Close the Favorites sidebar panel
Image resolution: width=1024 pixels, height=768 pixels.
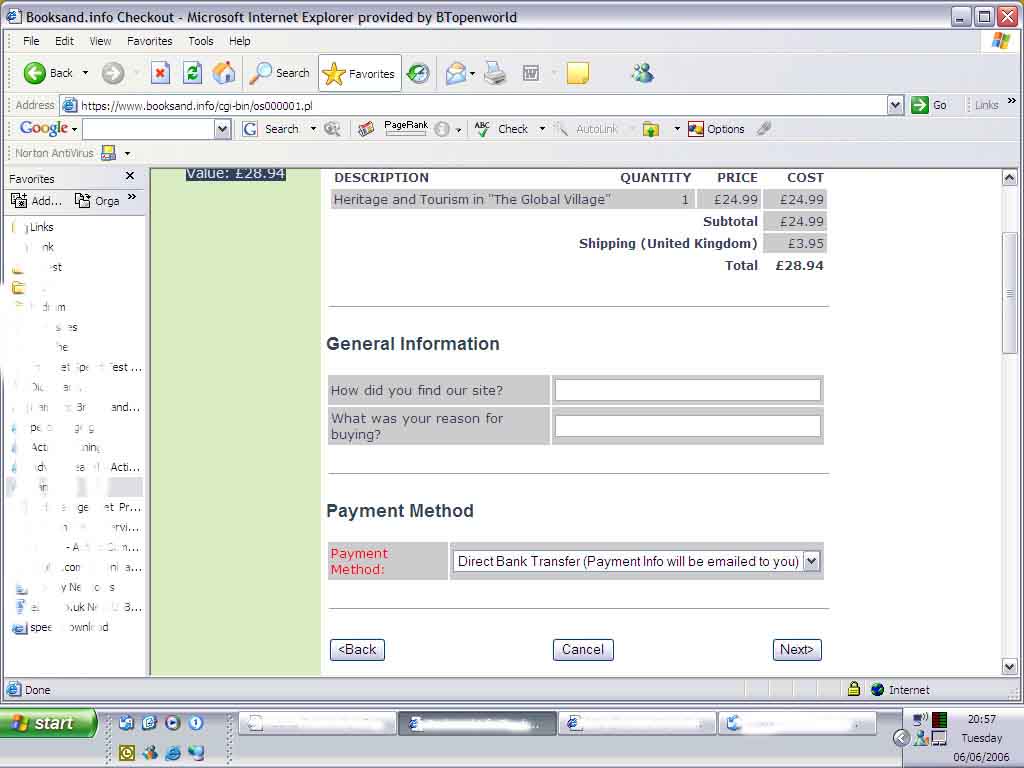129,177
